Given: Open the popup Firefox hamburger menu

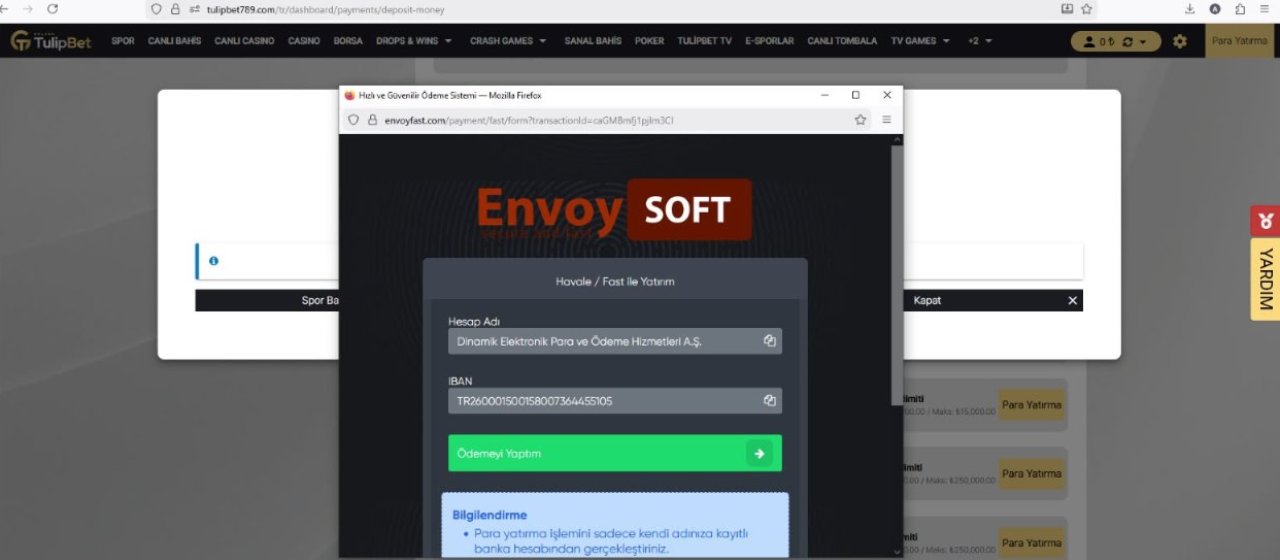Looking at the screenshot, I should pos(886,120).
